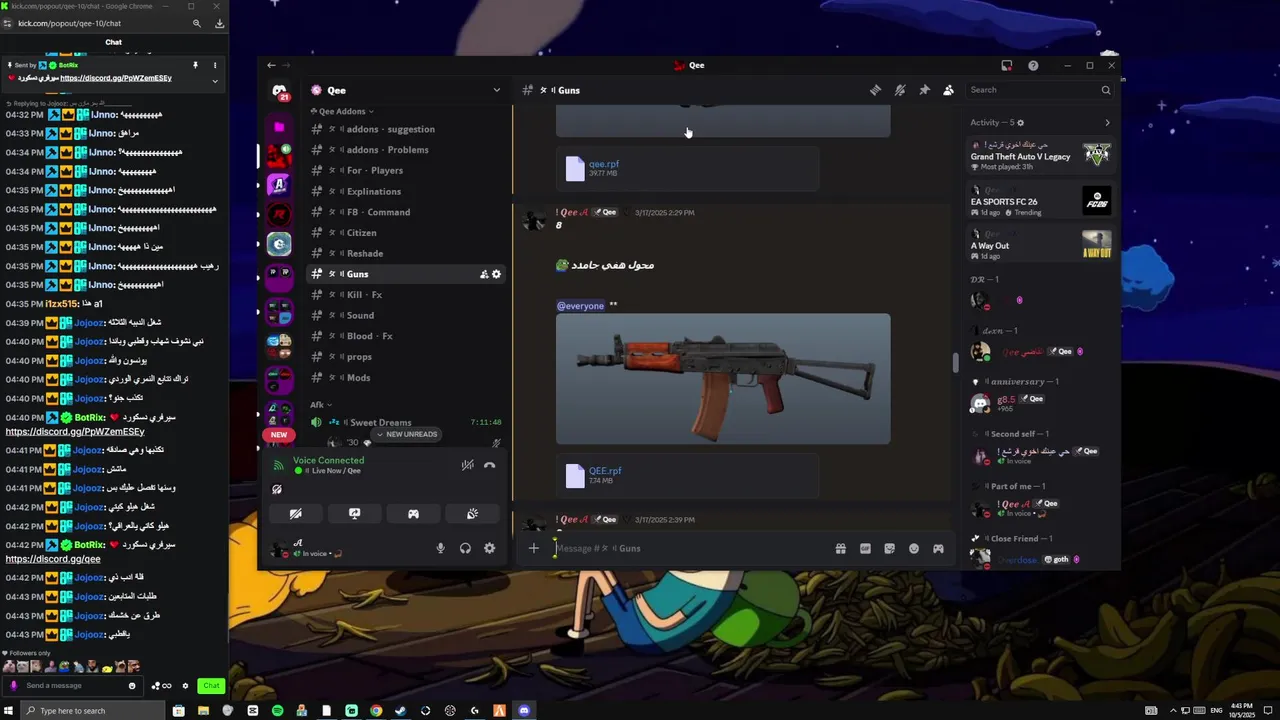Image resolution: width=1280 pixels, height=720 pixels.
Task: Open Kill - Fx channel
Action: pyautogui.click(x=405, y=295)
